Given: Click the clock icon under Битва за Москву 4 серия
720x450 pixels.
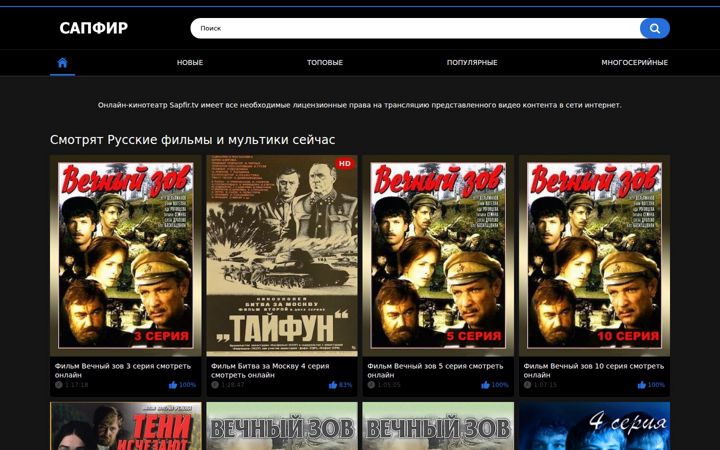Looking at the screenshot, I should pyautogui.click(x=215, y=385).
